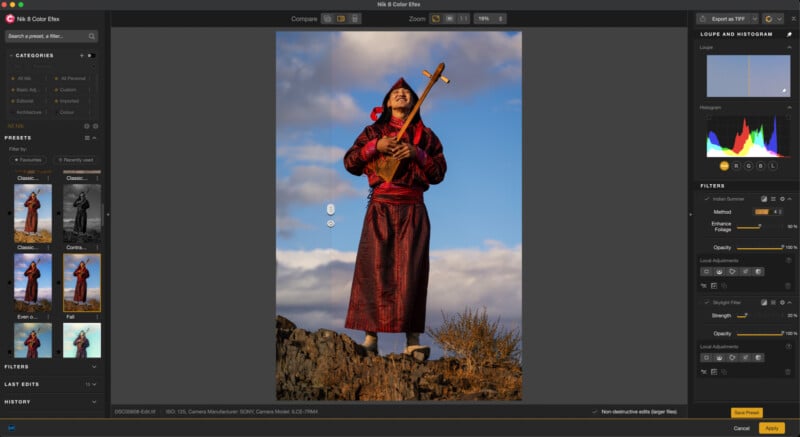Select the zoom-to-fit icon
This screenshot has height=437, width=800.
tap(435, 18)
